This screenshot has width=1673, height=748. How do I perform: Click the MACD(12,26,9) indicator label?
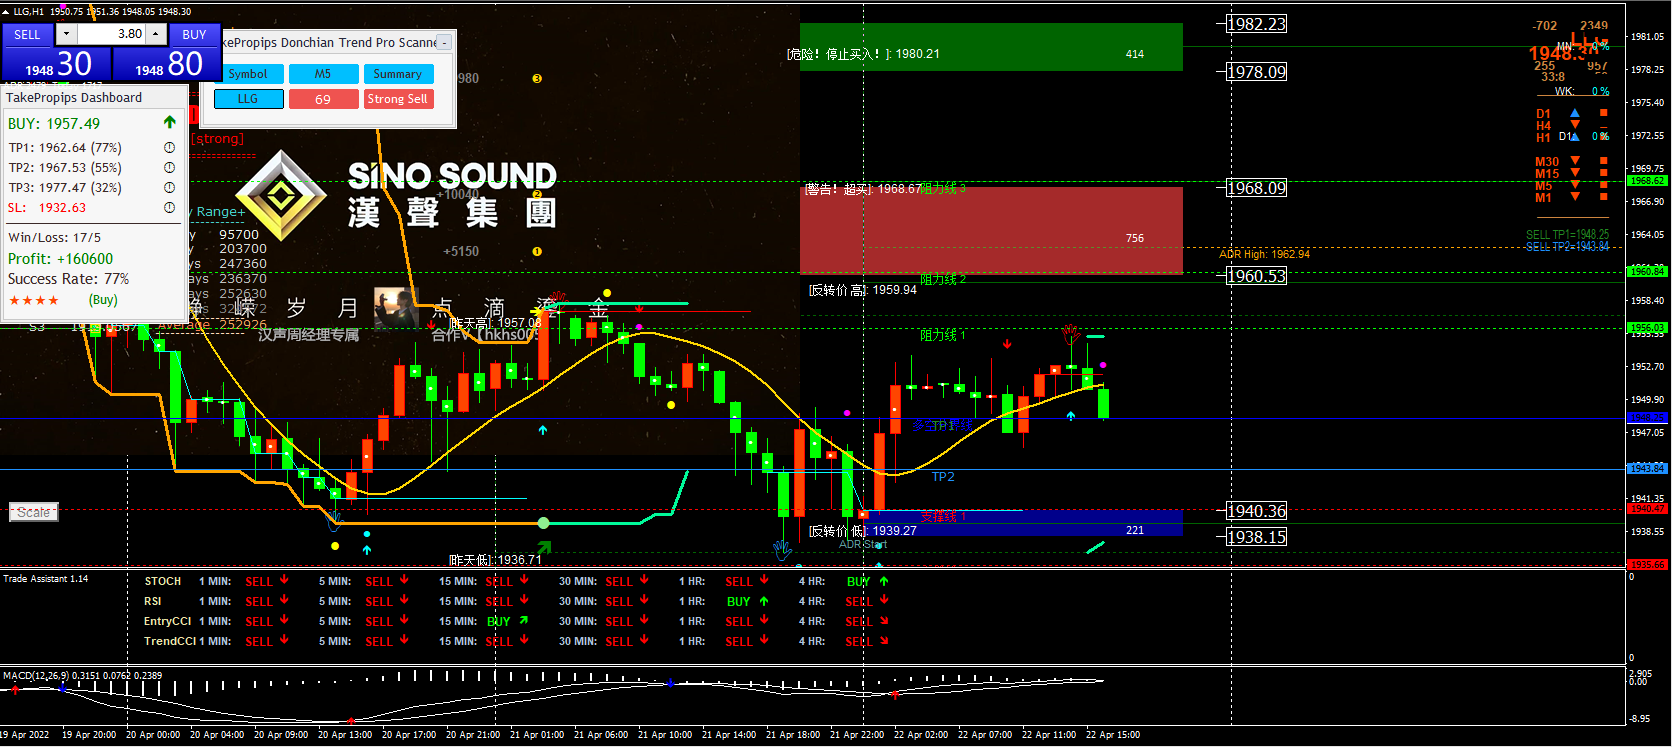(x=82, y=676)
